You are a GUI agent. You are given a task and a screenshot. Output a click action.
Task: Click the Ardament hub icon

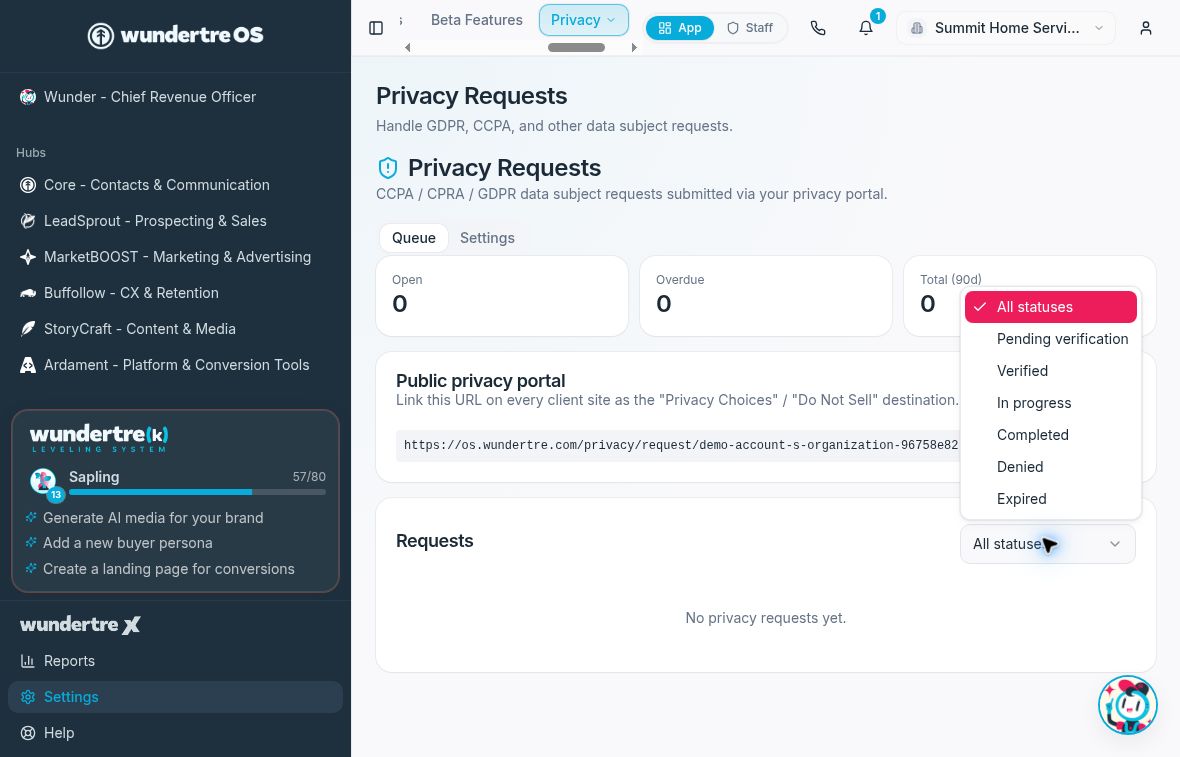[28, 365]
